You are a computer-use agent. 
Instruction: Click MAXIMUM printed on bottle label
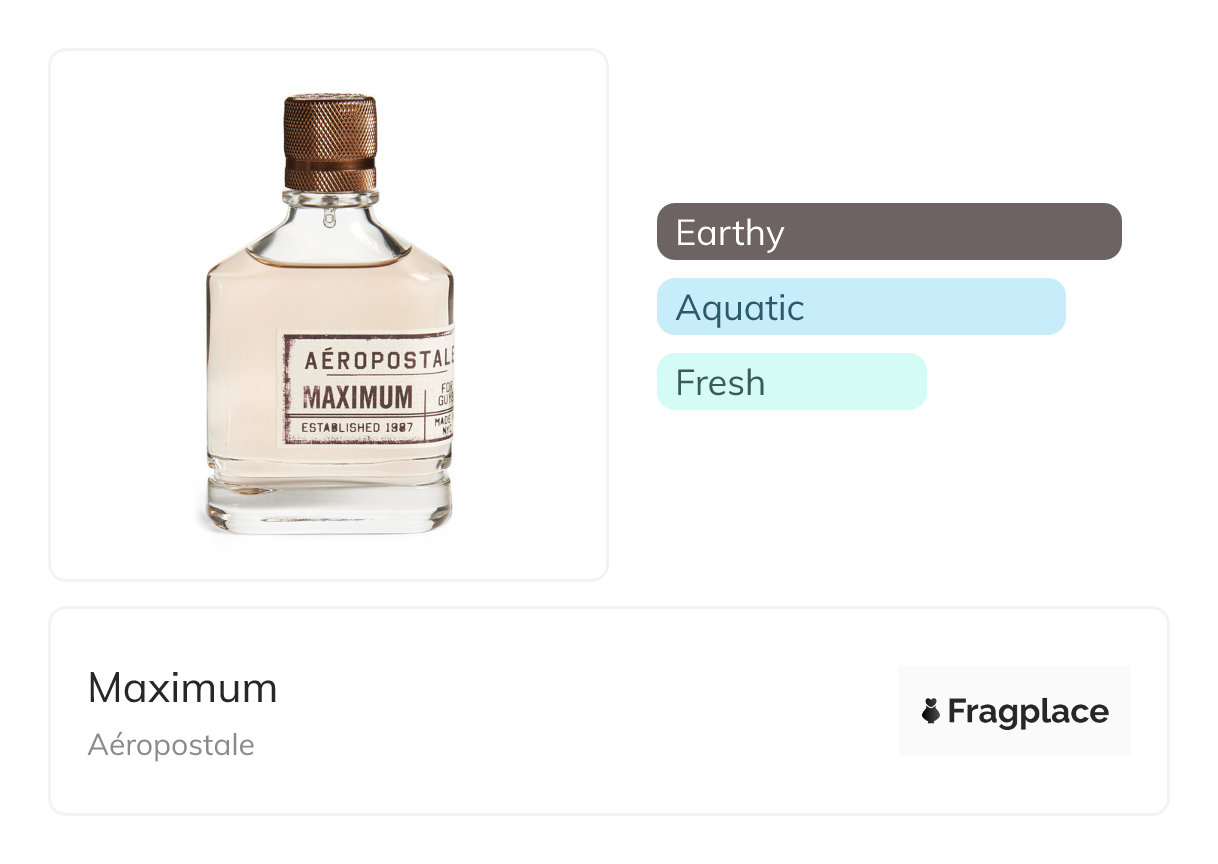point(356,398)
